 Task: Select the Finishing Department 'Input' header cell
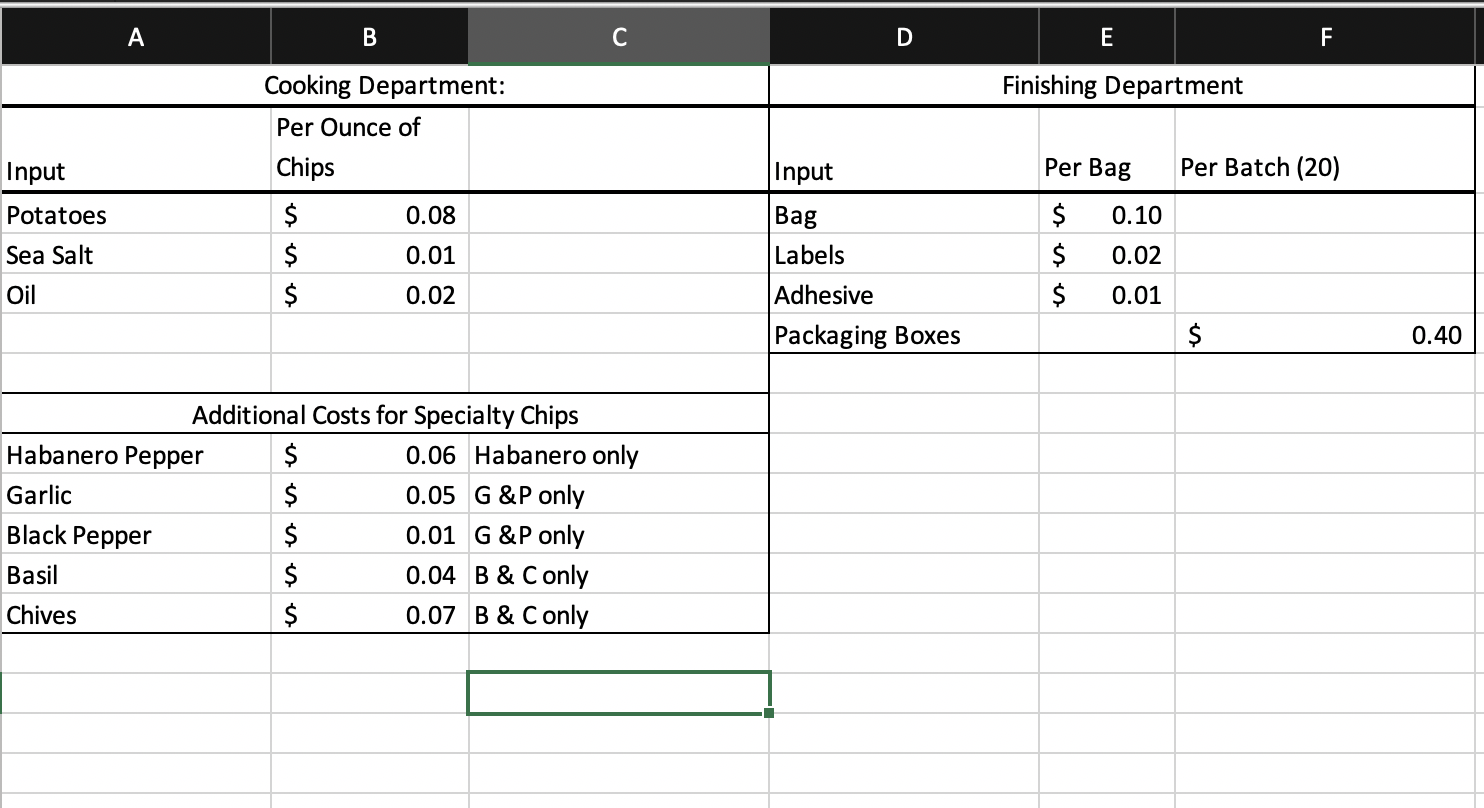click(x=904, y=148)
